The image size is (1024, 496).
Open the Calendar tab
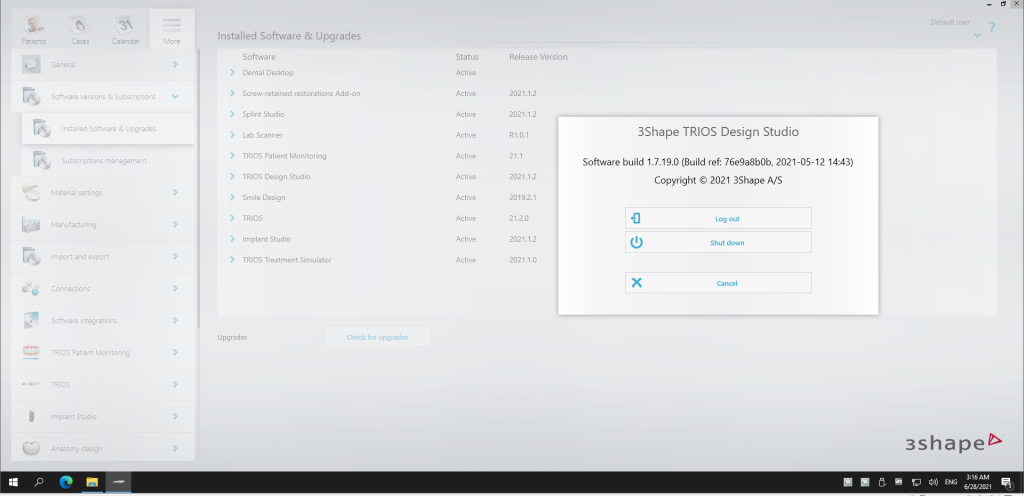click(126, 28)
